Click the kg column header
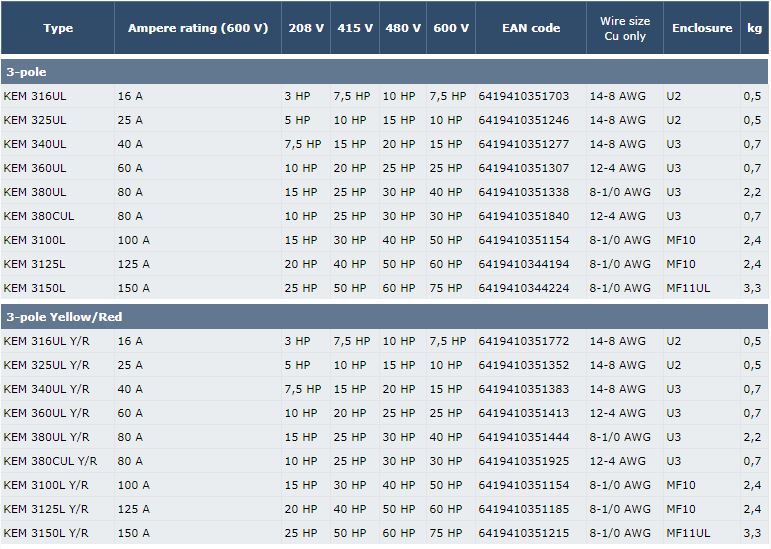This screenshot has width=771, height=549. click(754, 28)
